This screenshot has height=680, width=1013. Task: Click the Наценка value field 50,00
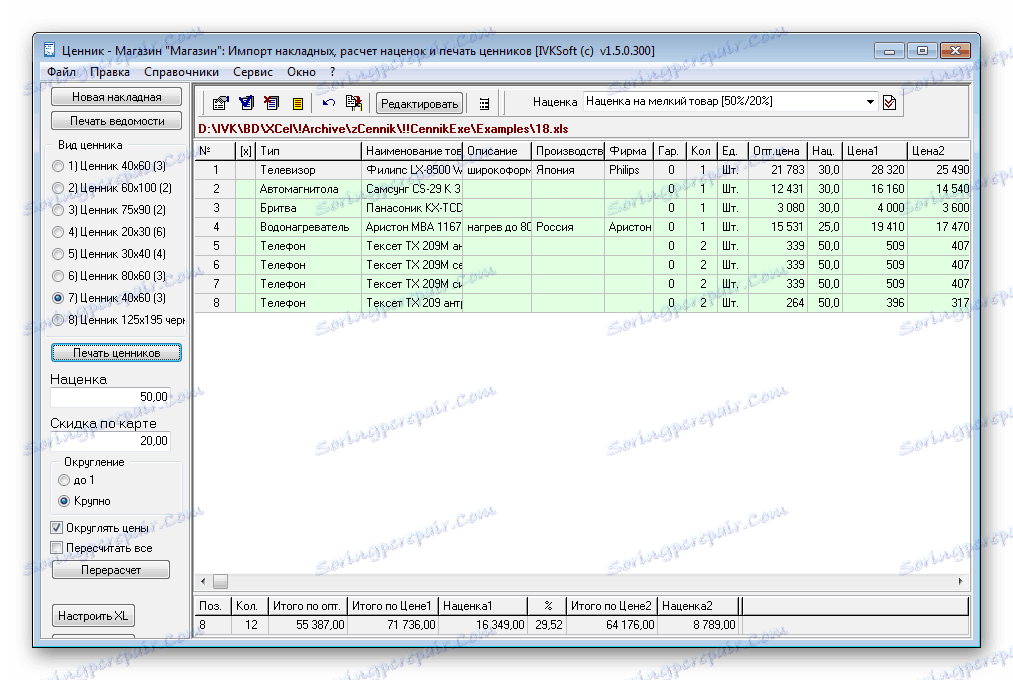(x=110, y=397)
